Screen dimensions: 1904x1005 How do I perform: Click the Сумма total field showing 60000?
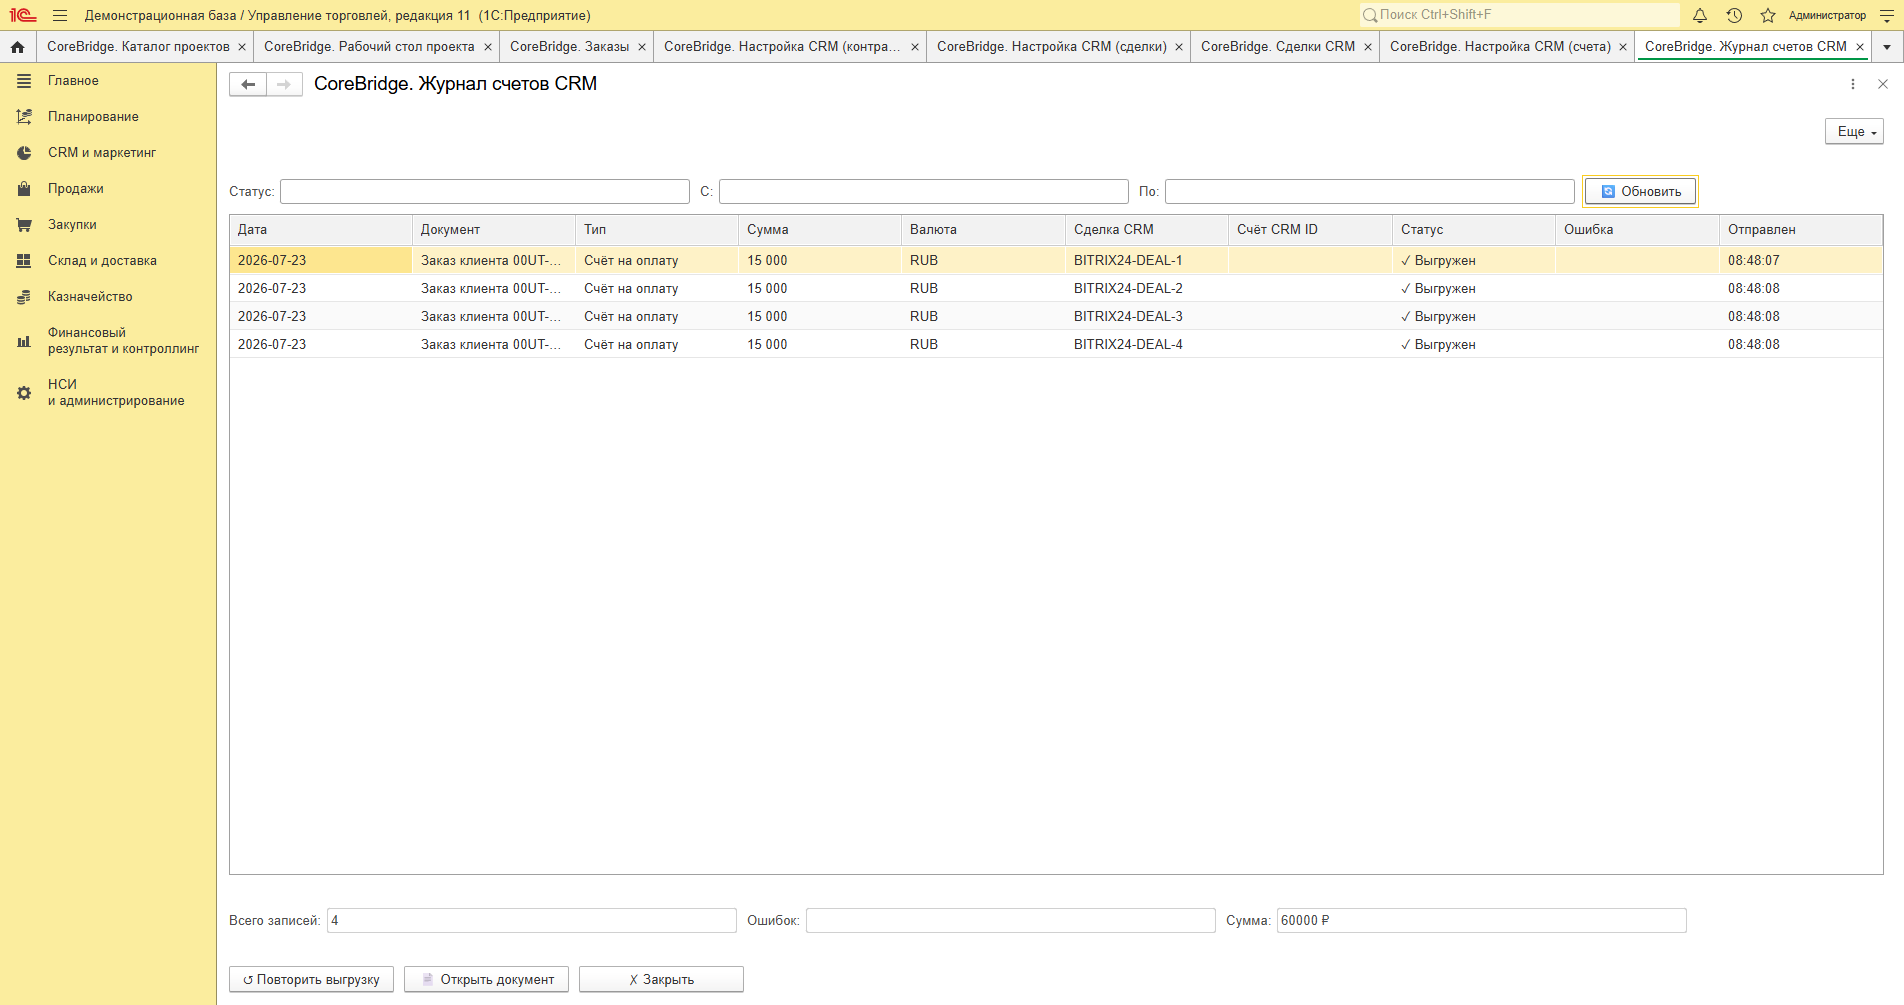coord(1482,921)
